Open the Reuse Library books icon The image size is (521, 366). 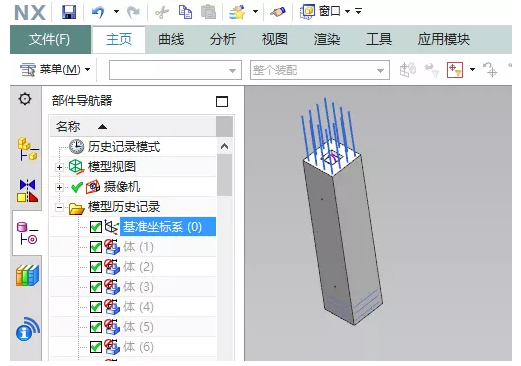27,275
